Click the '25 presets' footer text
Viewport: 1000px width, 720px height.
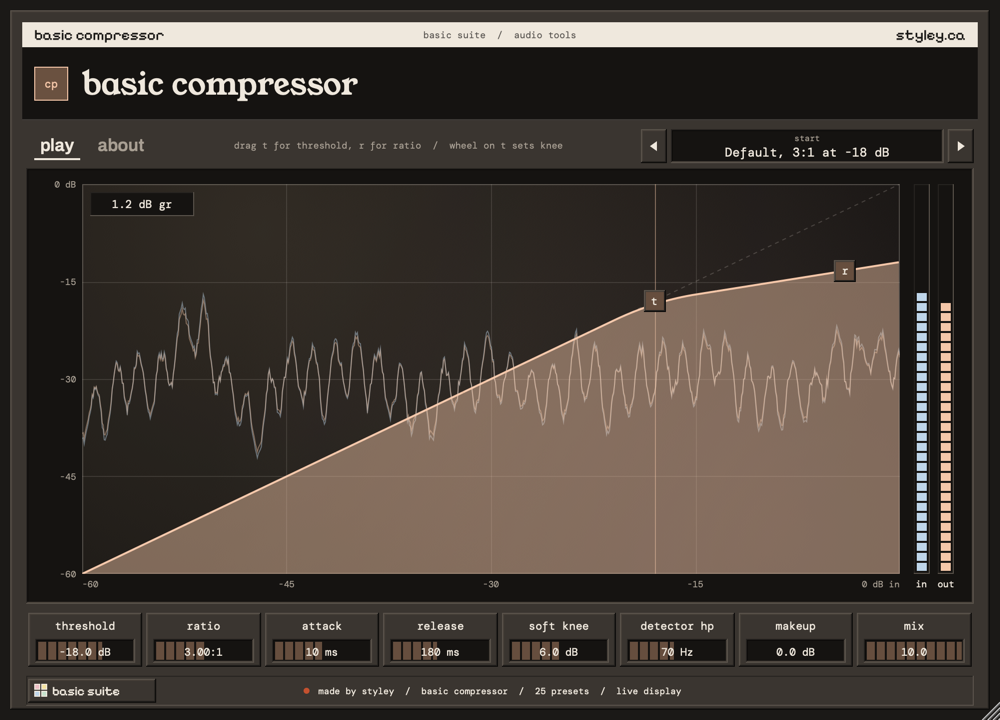pyautogui.click(x=562, y=691)
